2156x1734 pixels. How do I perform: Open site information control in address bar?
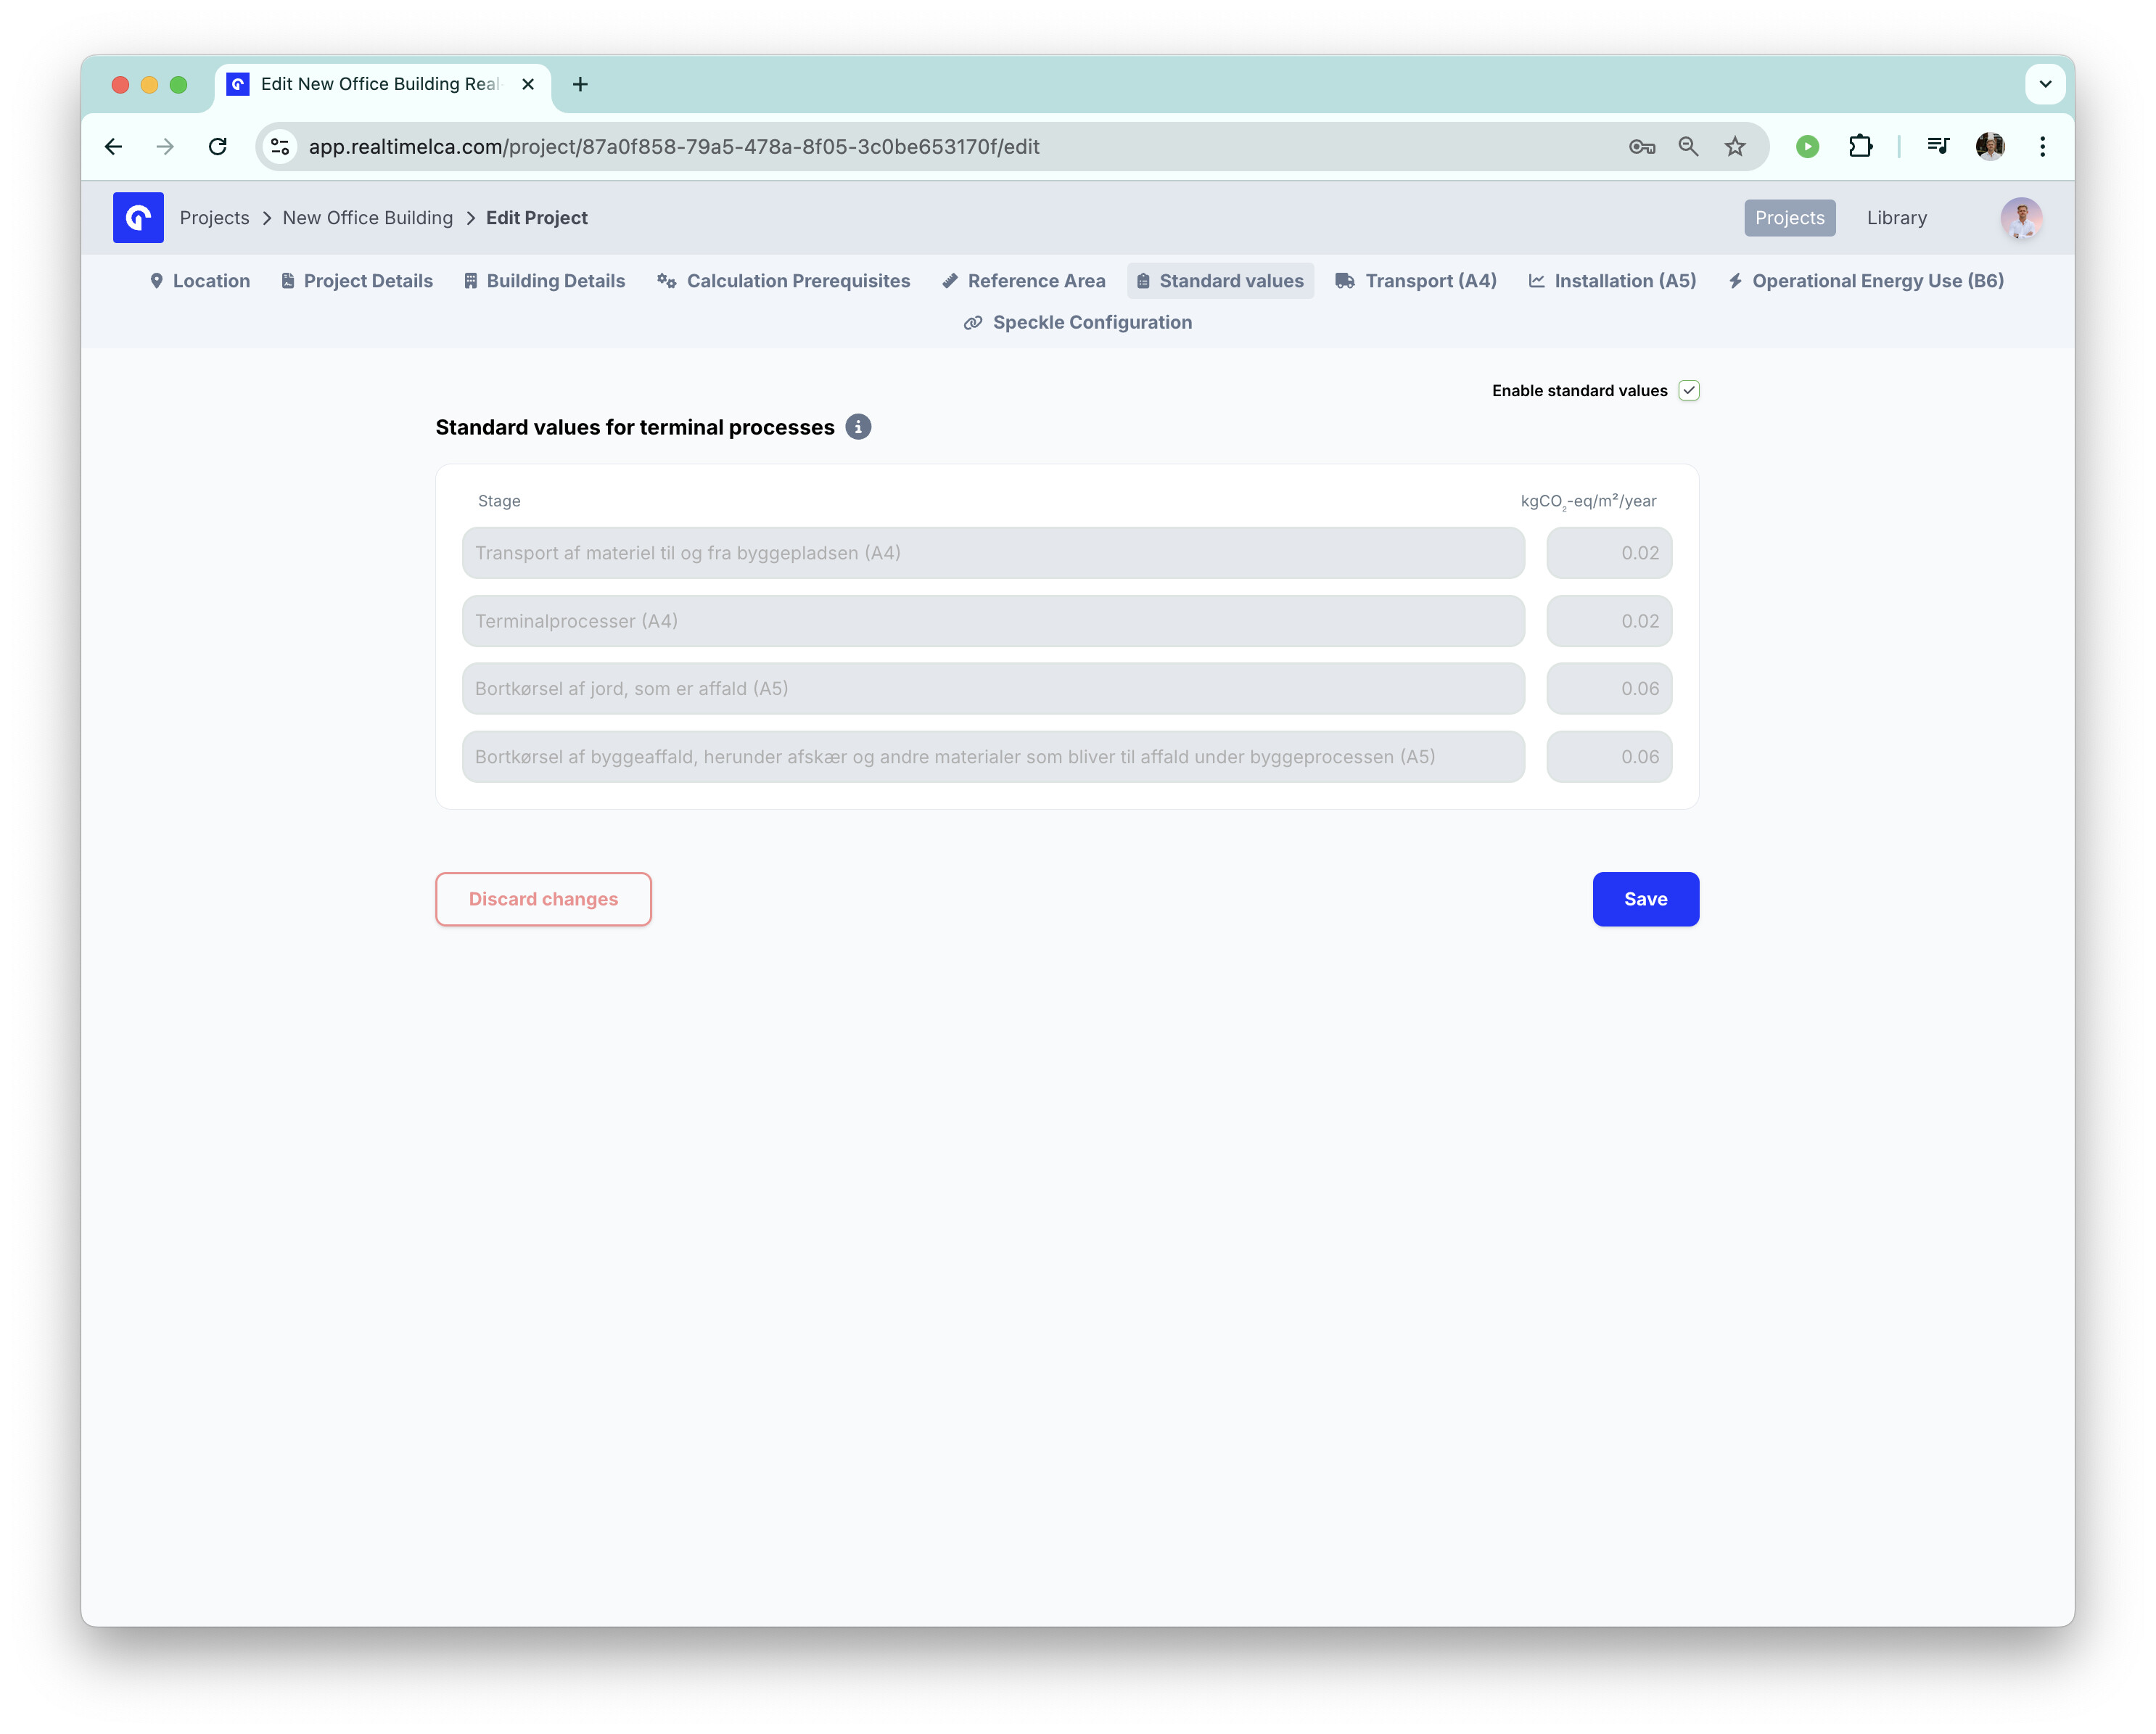tap(280, 147)
